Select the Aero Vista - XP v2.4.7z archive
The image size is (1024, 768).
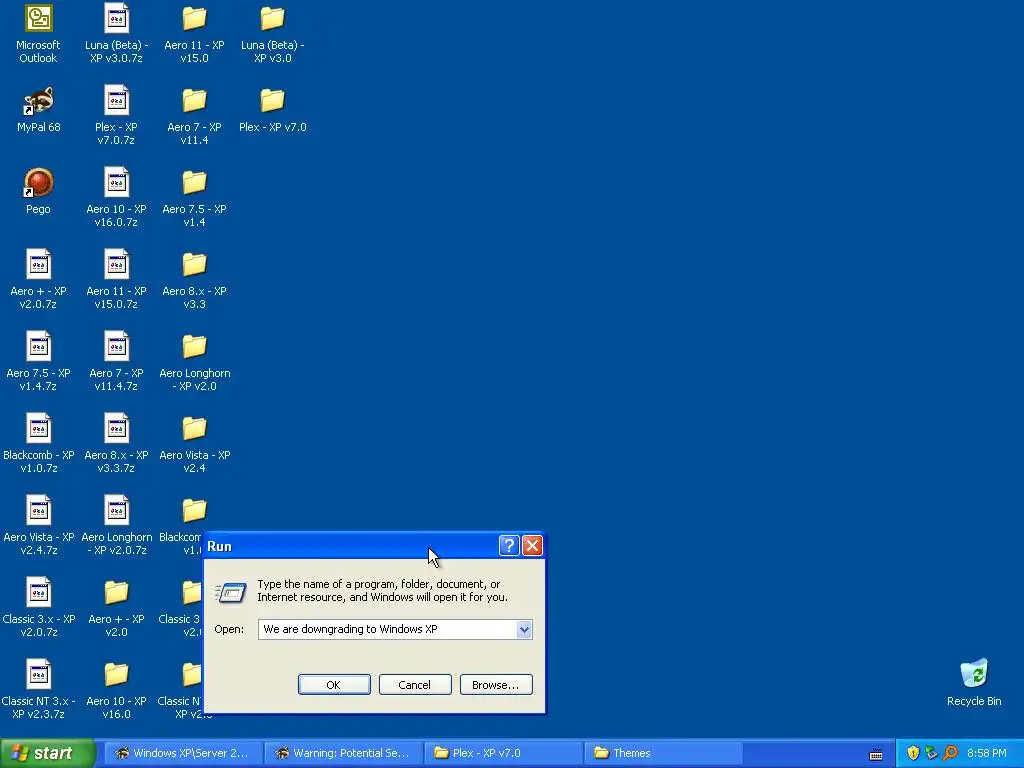(x=38, y=526)
